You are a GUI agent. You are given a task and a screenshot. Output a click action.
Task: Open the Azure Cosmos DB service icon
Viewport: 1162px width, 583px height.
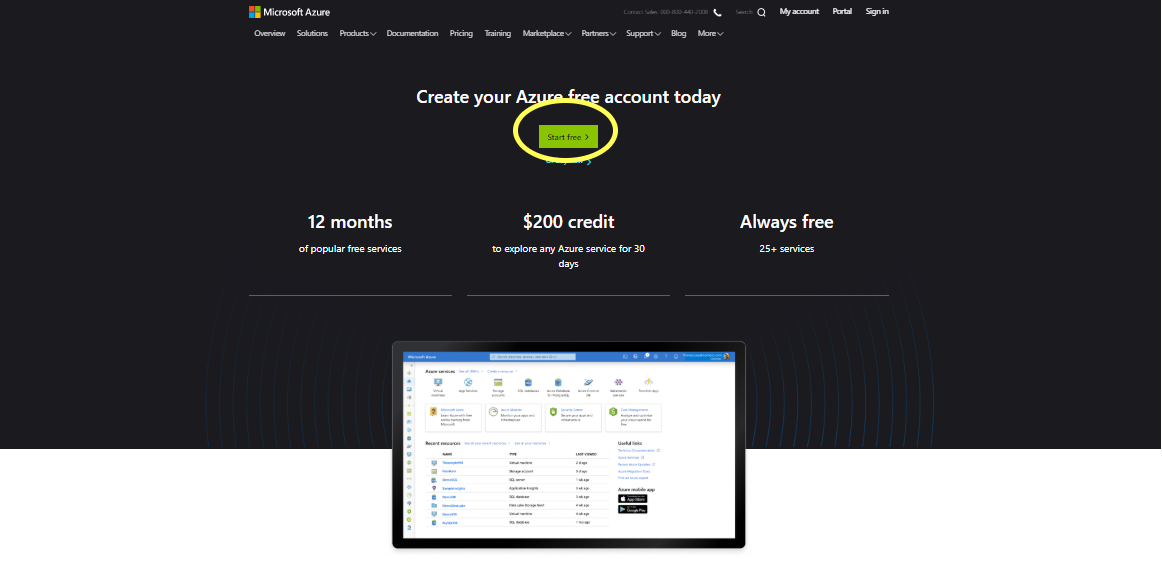pyautogui.click(x=589, y=381)
